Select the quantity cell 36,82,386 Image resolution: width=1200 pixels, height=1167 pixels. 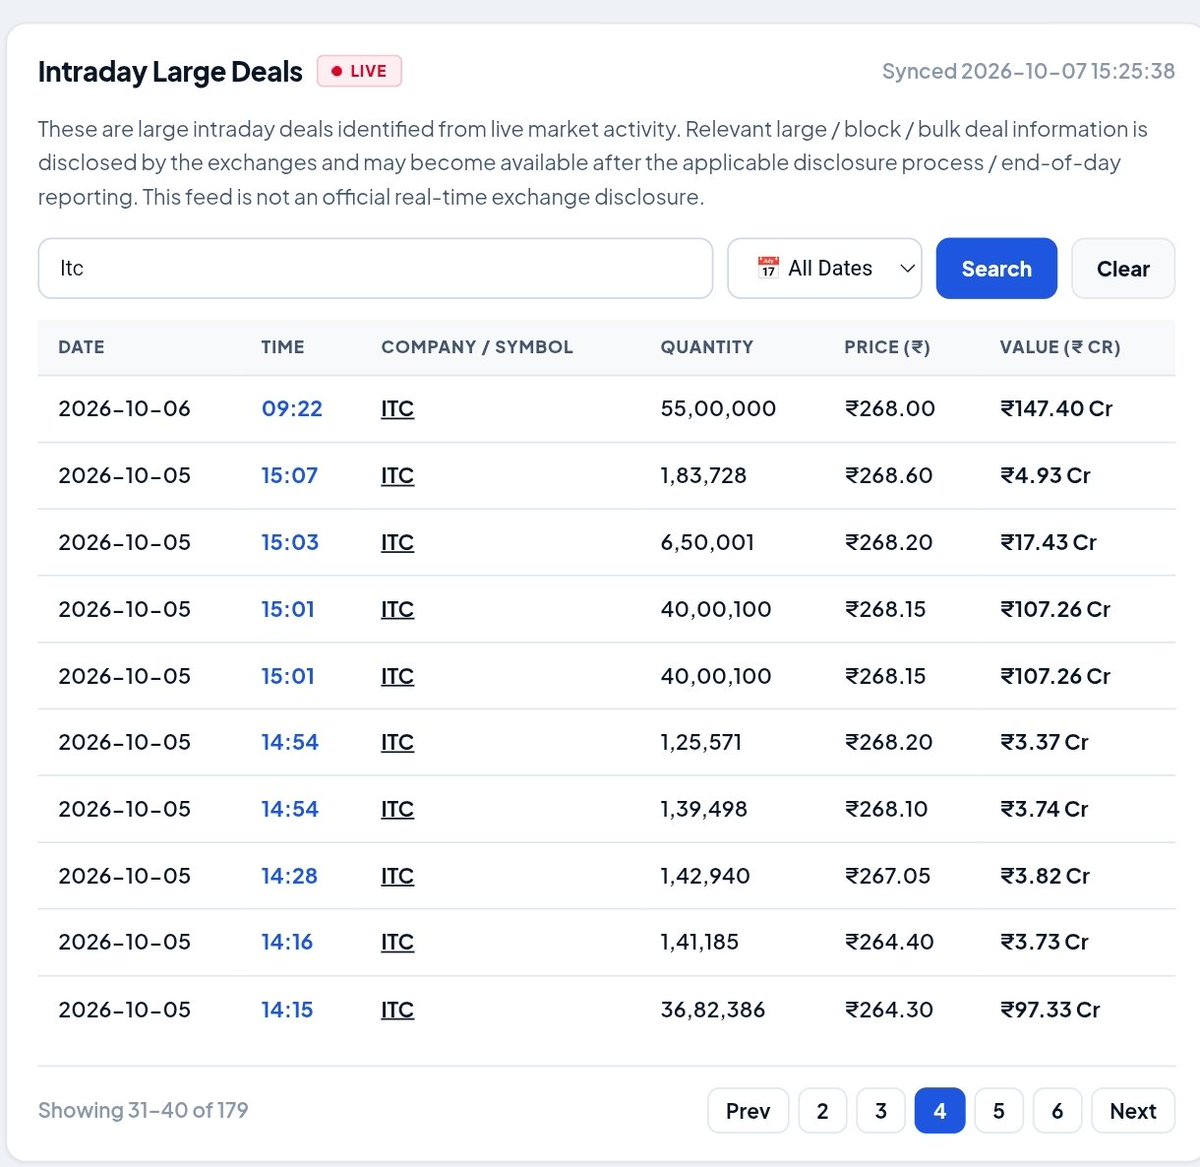coord(713,1010)
